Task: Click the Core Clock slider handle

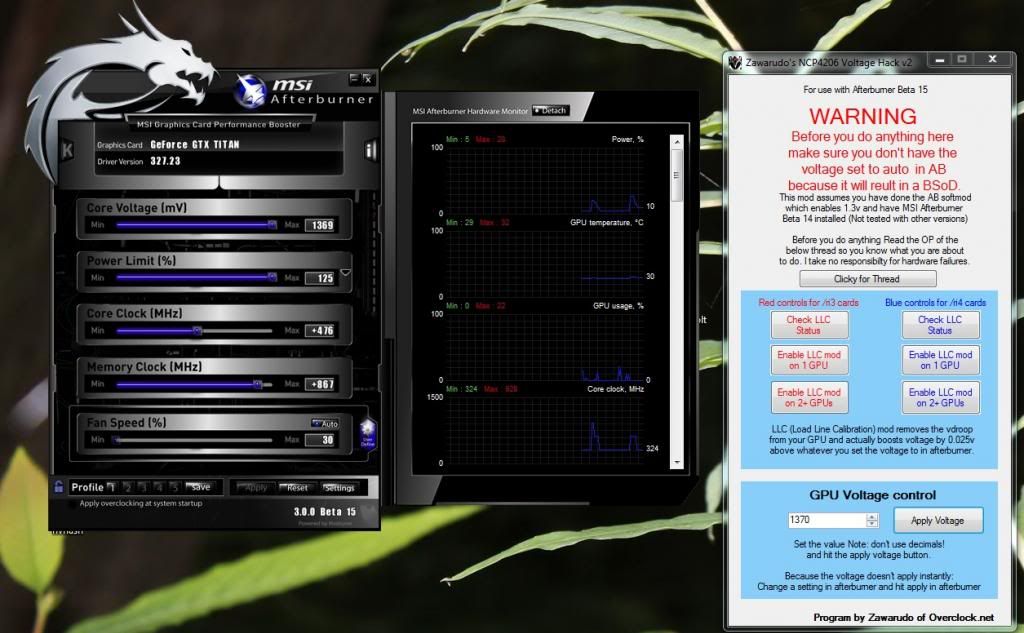Action: point(197,331)
